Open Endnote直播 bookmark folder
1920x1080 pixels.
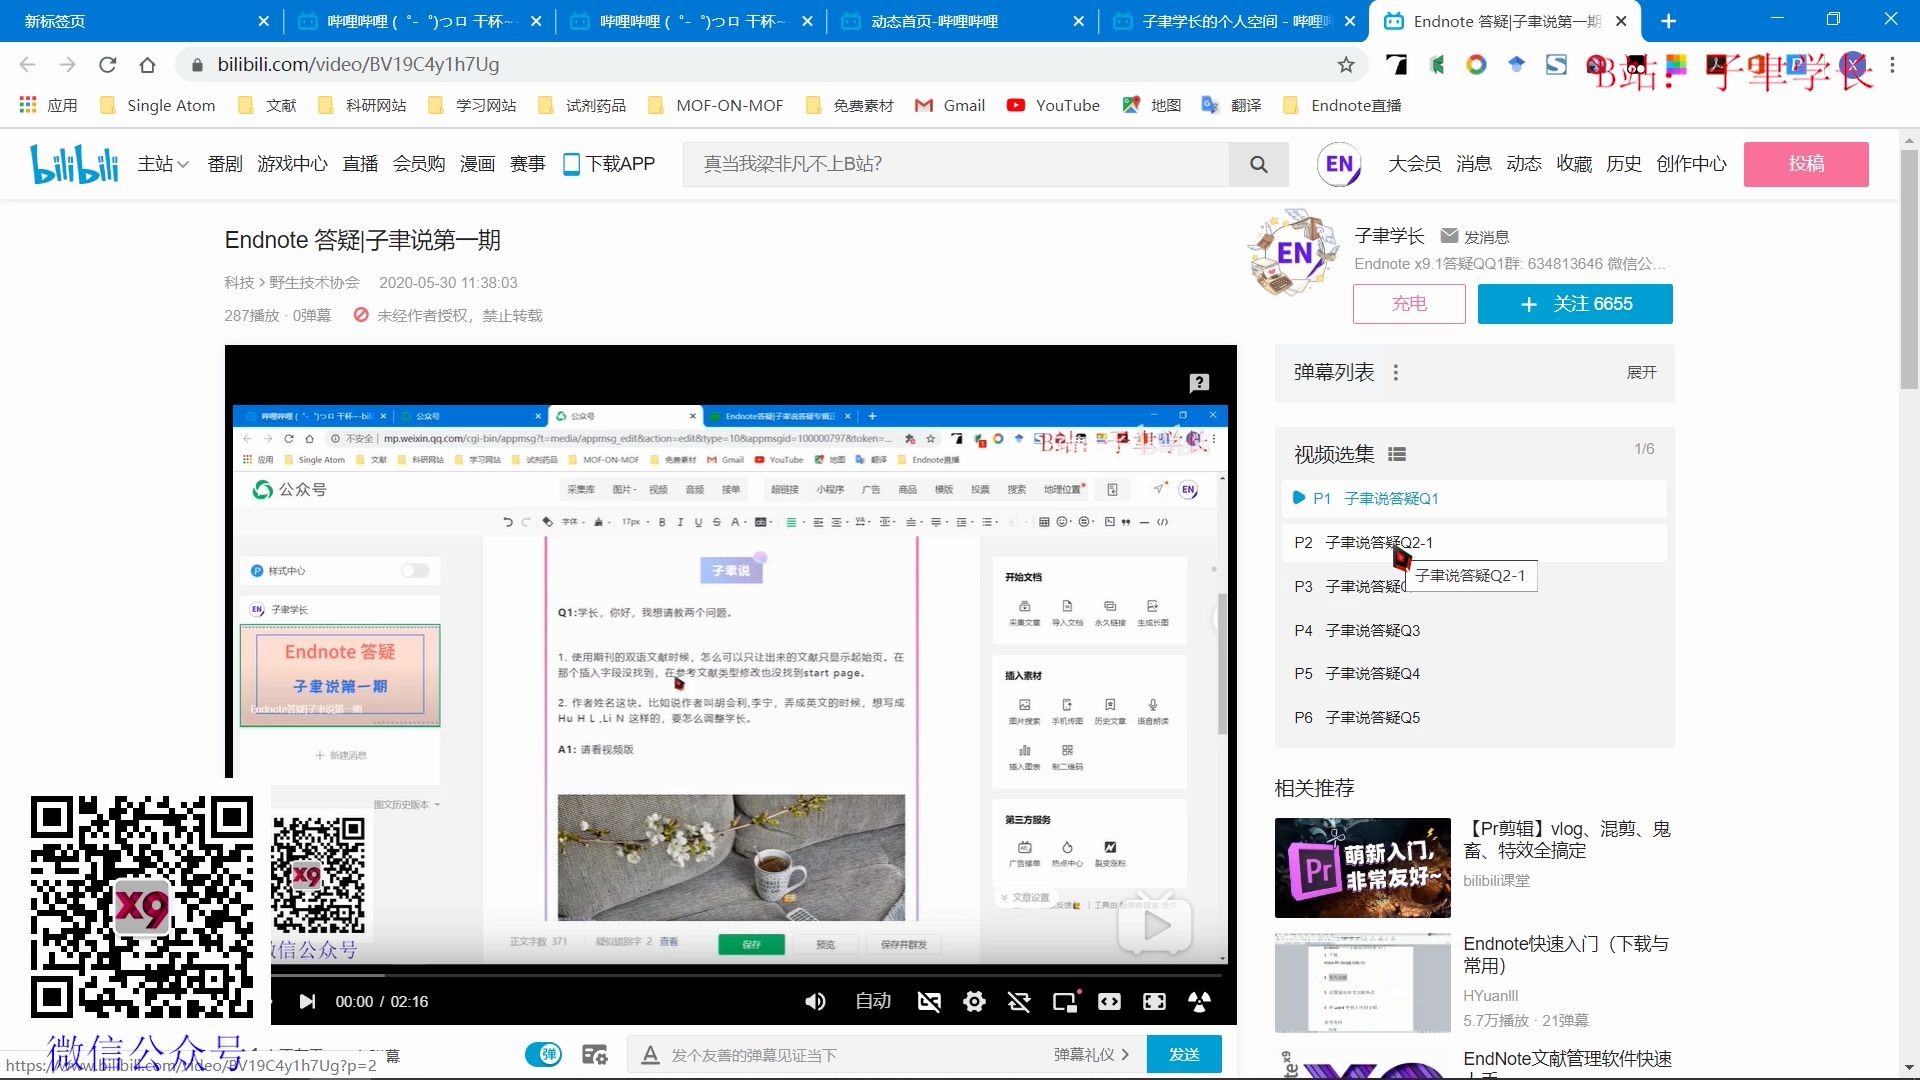coord(1341,105)
